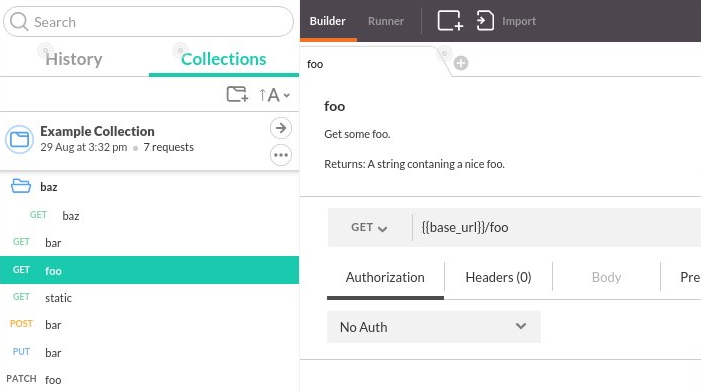
Task: Click the Example Collection folder icon
Action: (x=19, y=139)
